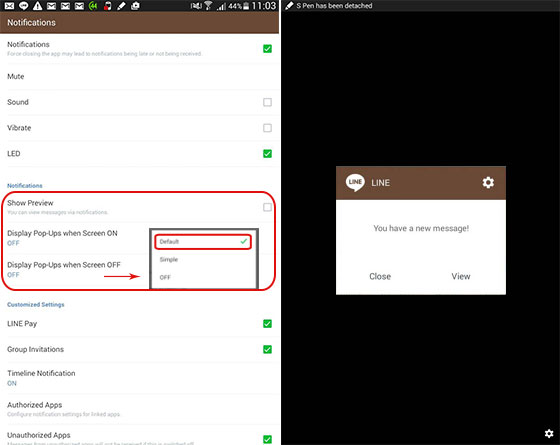The image size is (560, 445).
Task: Tap the muted vibrate icon in status bar
Action: (196, 6)
